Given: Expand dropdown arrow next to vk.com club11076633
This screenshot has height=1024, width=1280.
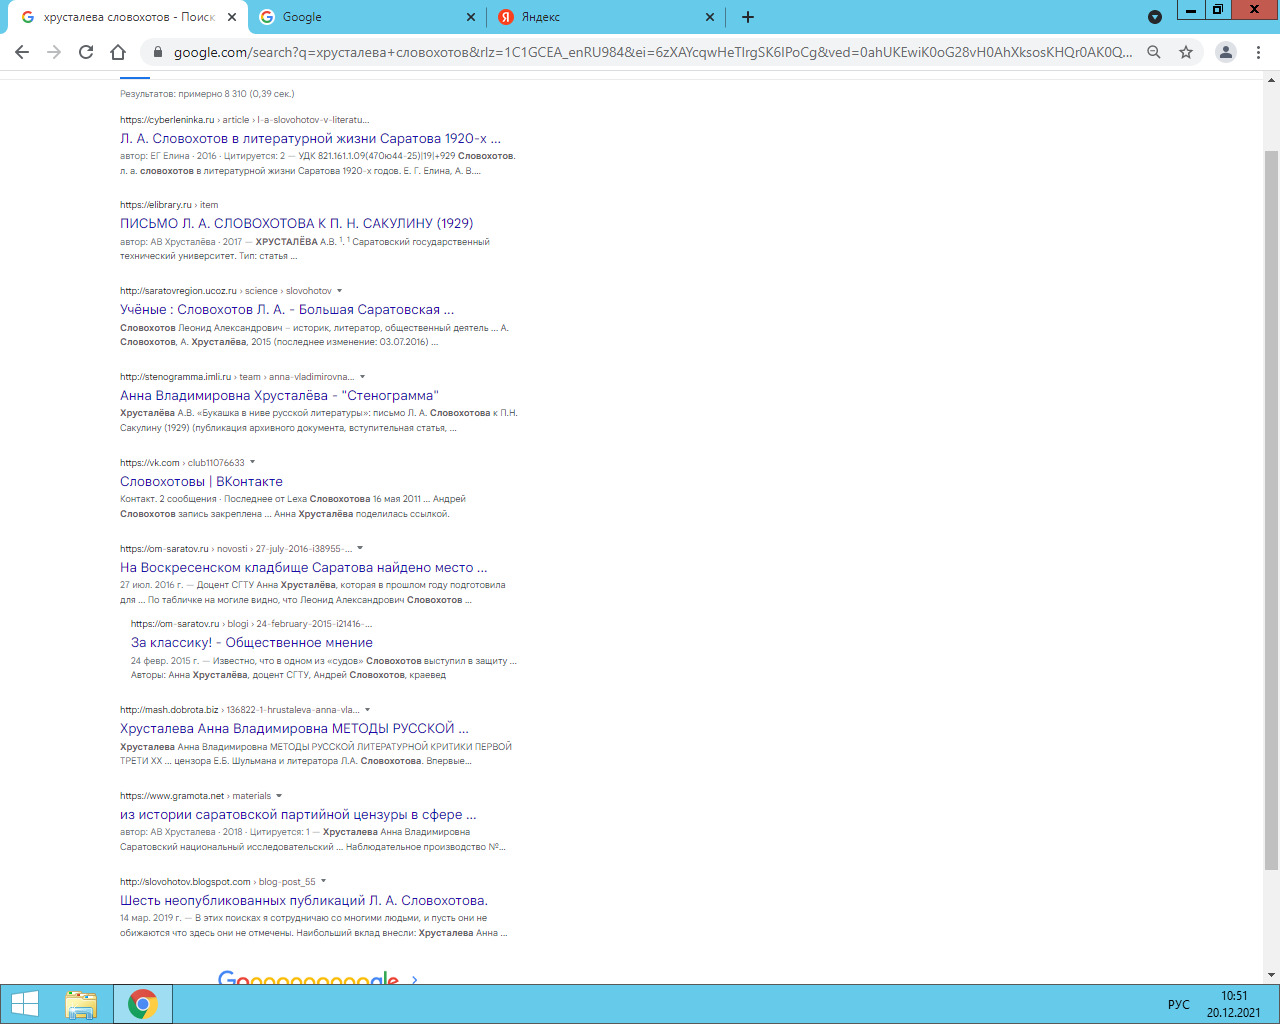Looking at the screenshot, I should click(x=252, y=463).
